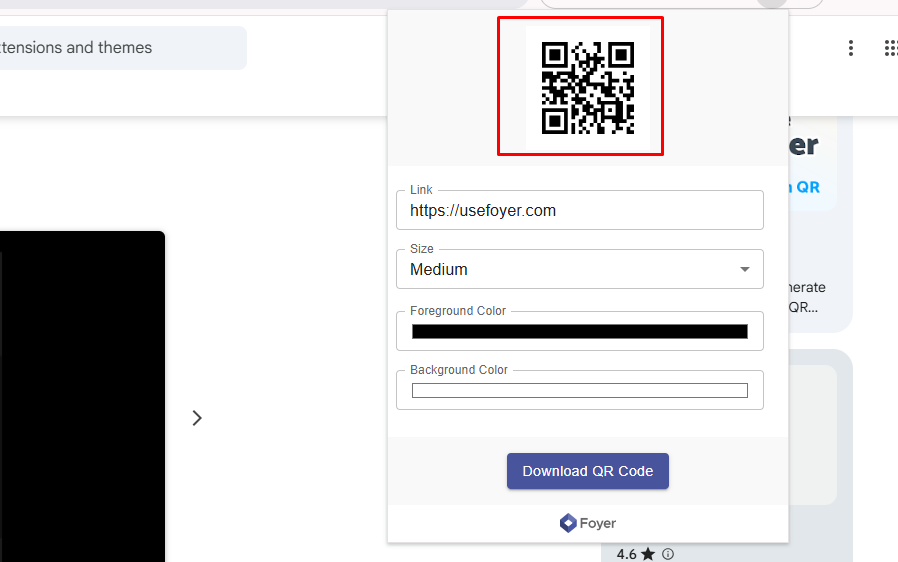The width and height of the screenshot is (898, 562).
Task: Click the rating info icon beside 4.6
Action: pyautogui.click(x=668, y=554)
